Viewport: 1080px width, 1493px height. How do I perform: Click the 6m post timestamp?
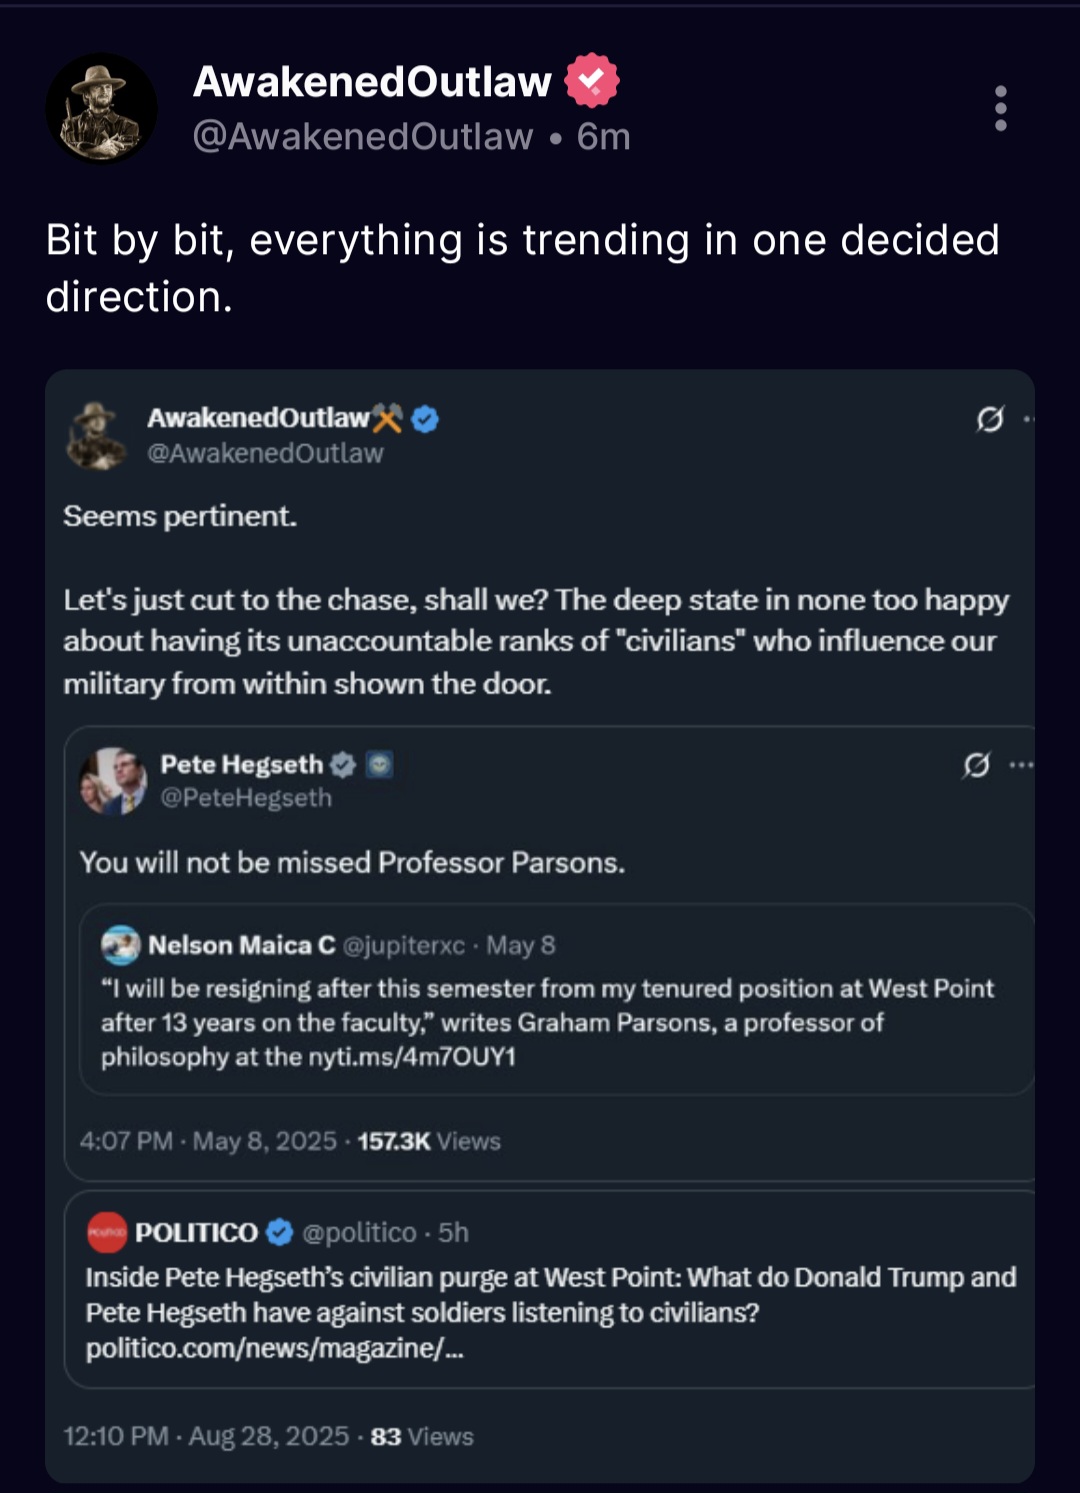click(603, 137)
